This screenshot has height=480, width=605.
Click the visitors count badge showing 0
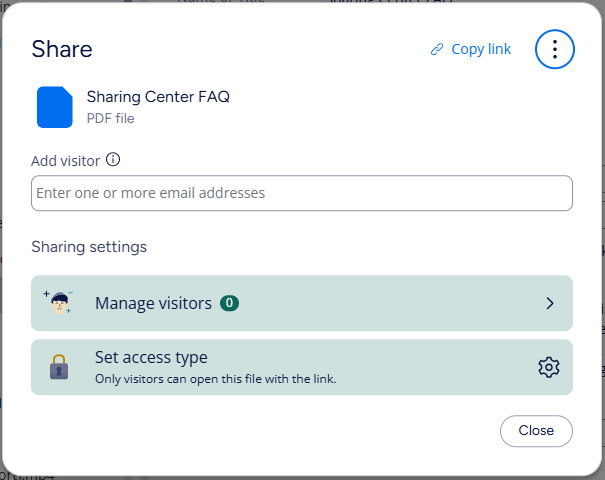[x=229, y=303]
